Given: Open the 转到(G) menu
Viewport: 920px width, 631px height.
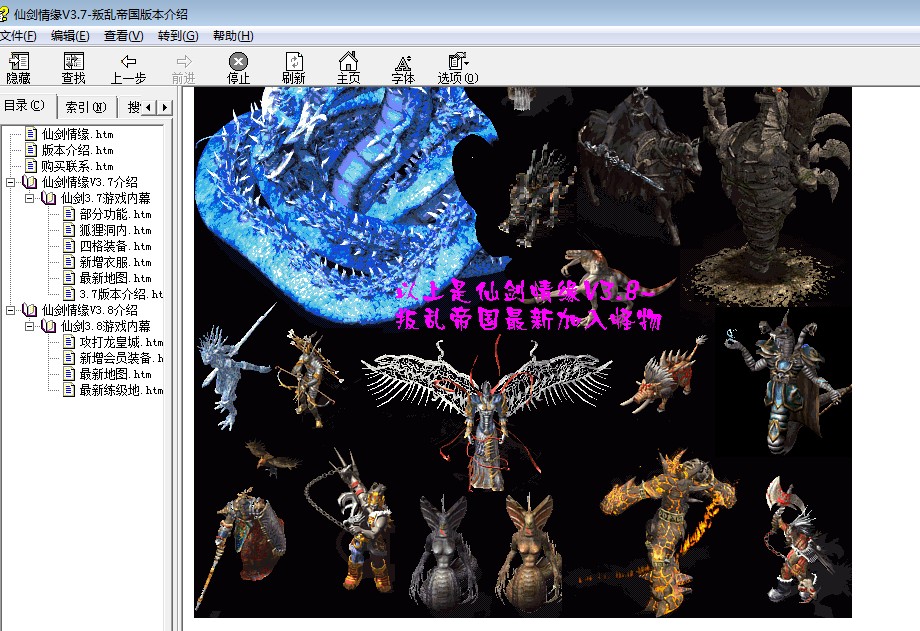Looking at the screenshot, I should (x=178, y=36).
